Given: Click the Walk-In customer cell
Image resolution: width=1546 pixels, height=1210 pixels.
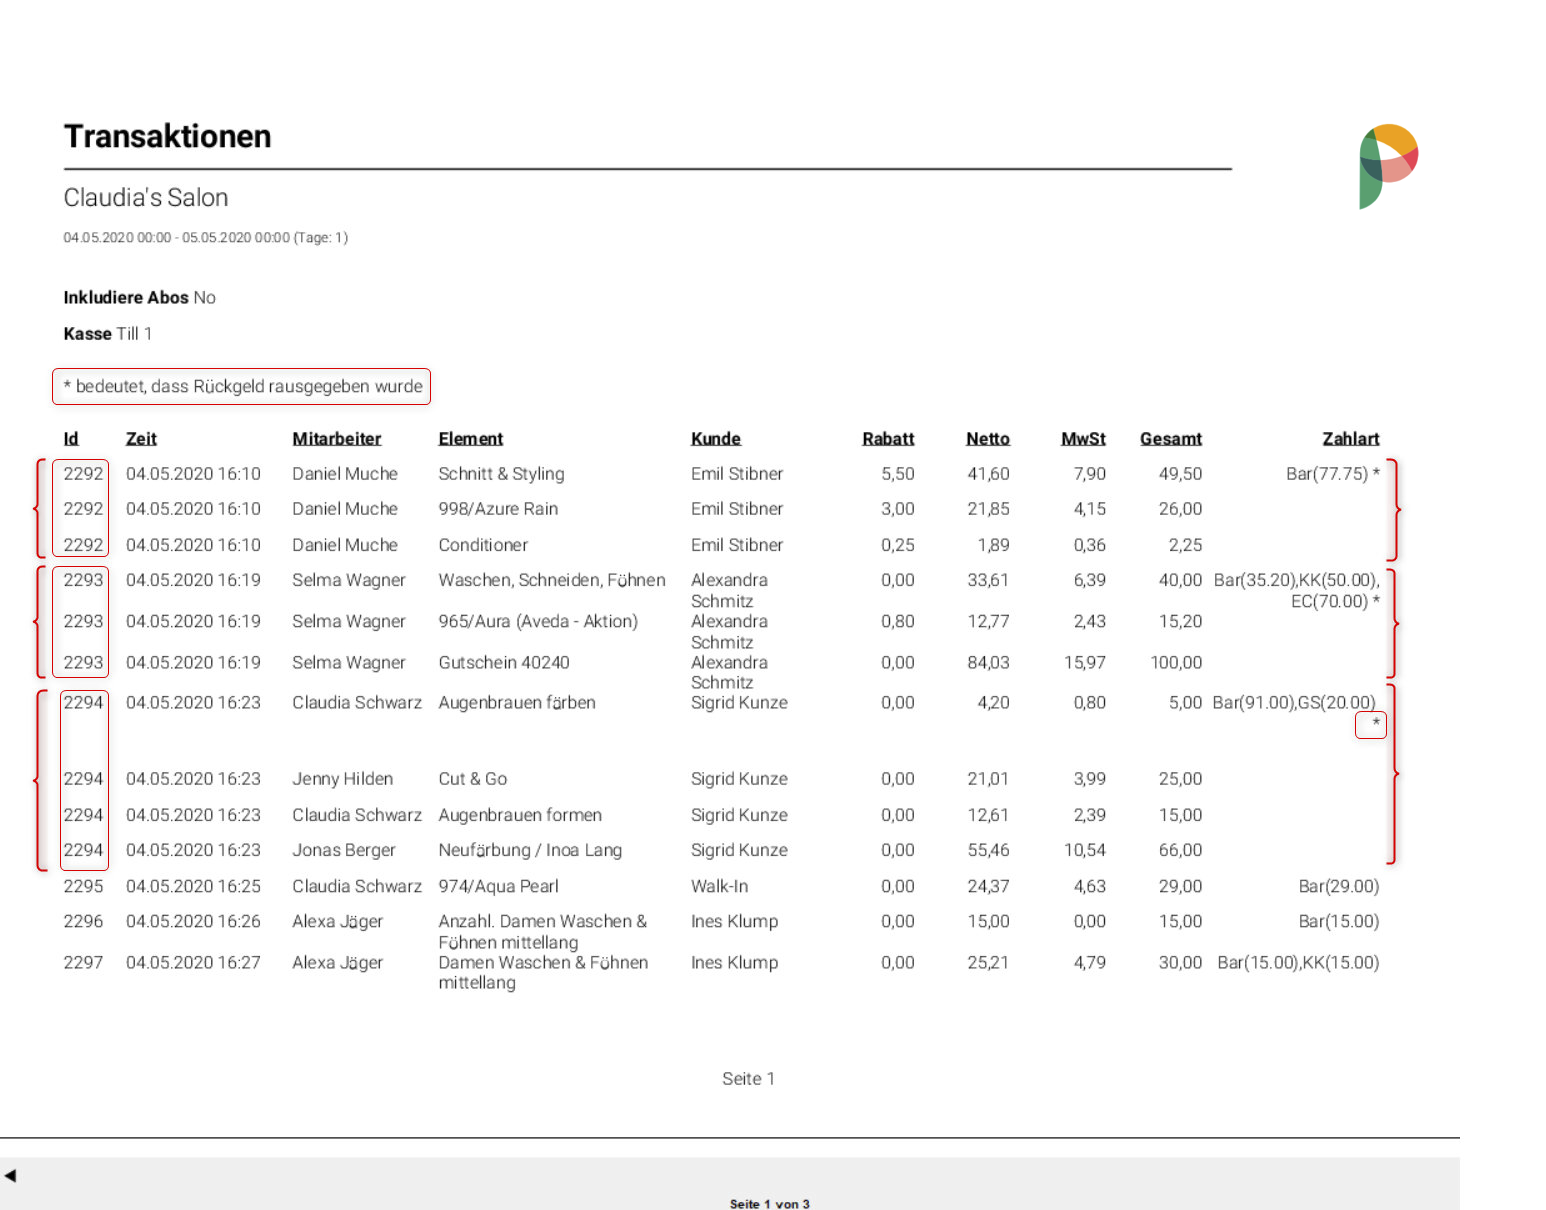Looking at the screenshot, I should [x=719, y=886].
